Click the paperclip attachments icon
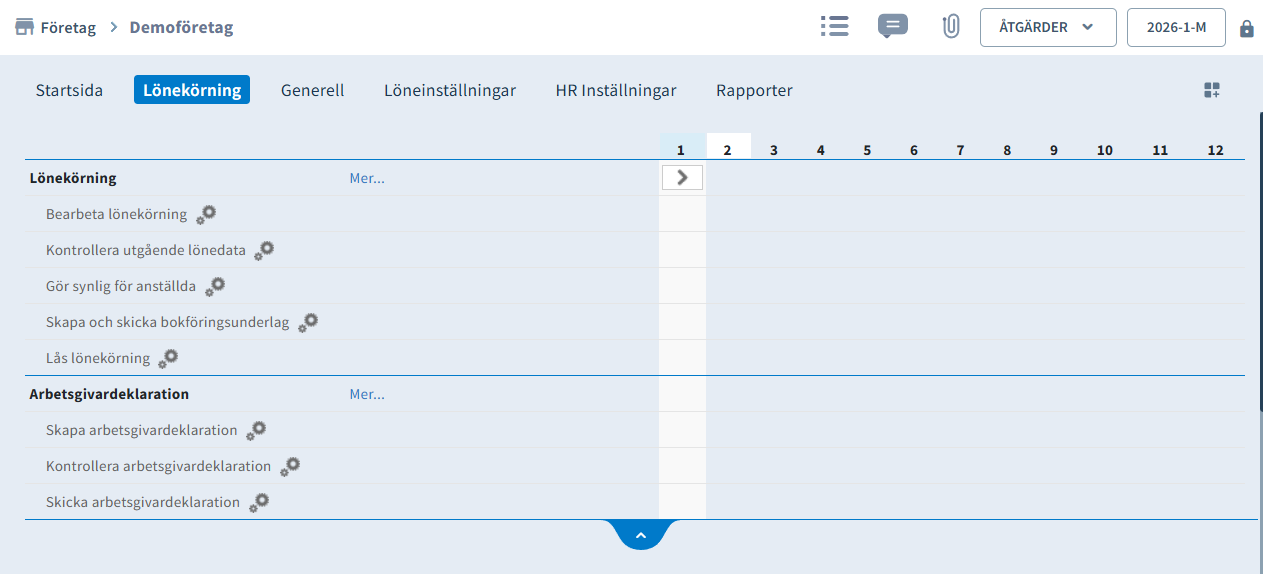This screenshot has height=574, width=1263. (x=951, y=27)
